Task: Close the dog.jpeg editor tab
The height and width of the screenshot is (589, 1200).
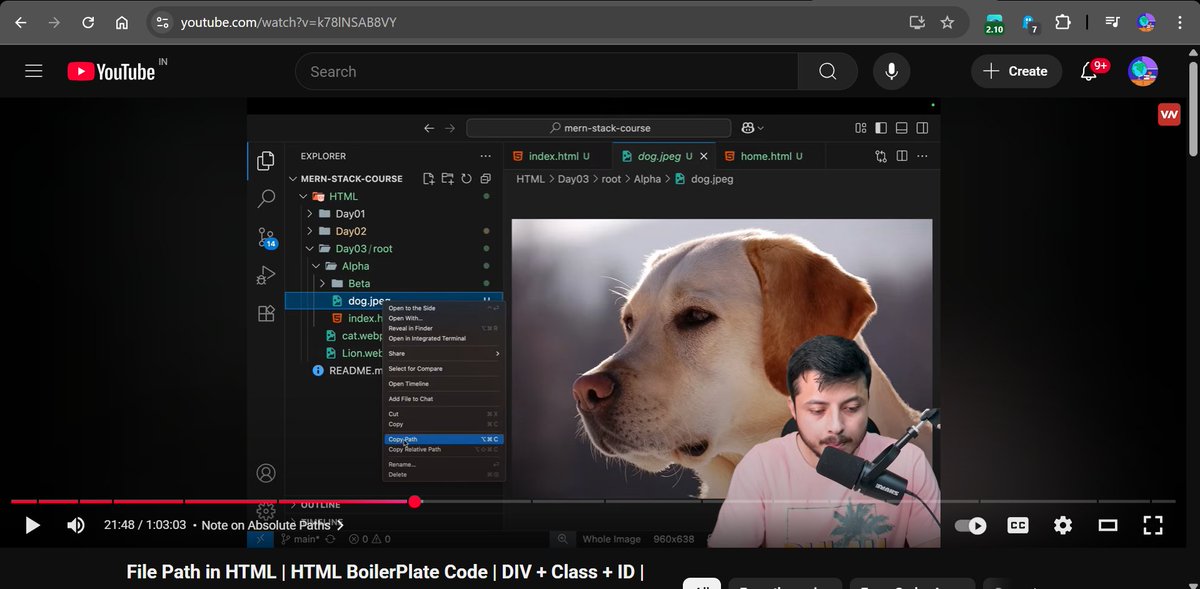Action: coord(704,156)
